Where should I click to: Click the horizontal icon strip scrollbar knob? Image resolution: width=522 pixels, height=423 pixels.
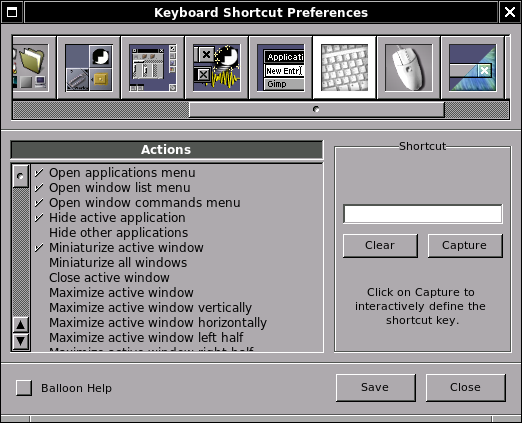point(316,109)
